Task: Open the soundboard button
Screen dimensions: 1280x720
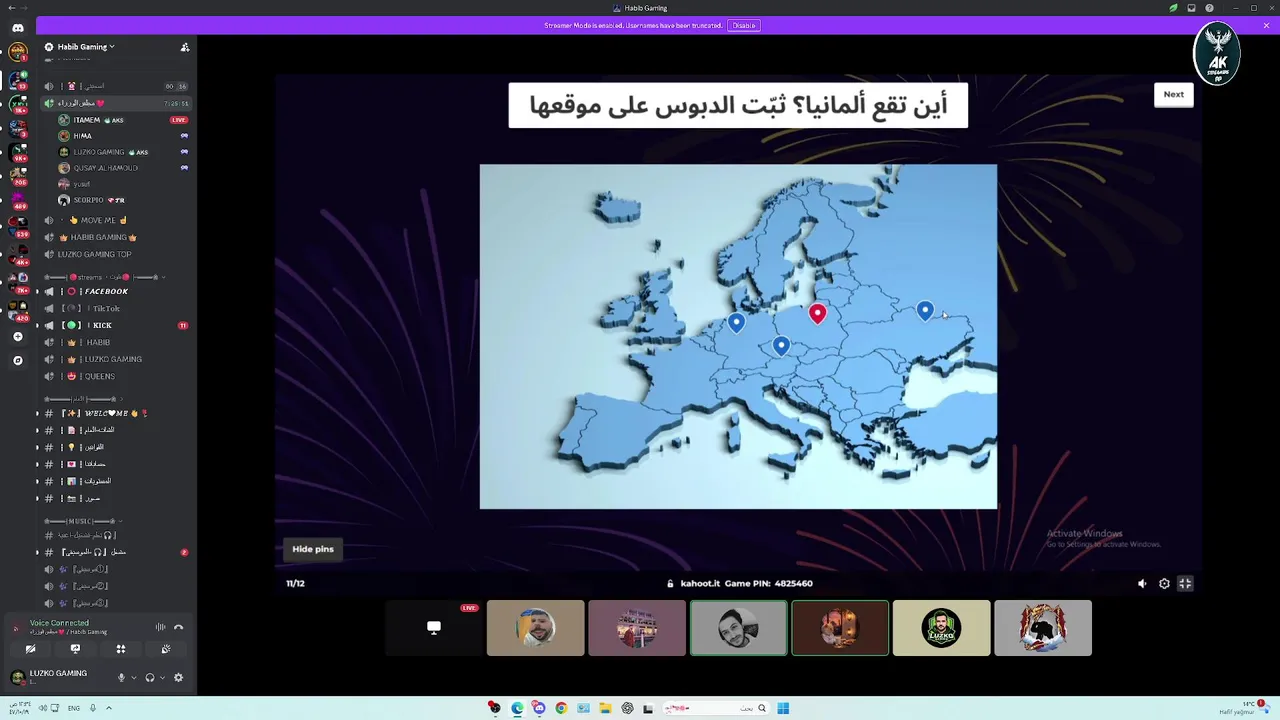Action: (x=166, y=649)
